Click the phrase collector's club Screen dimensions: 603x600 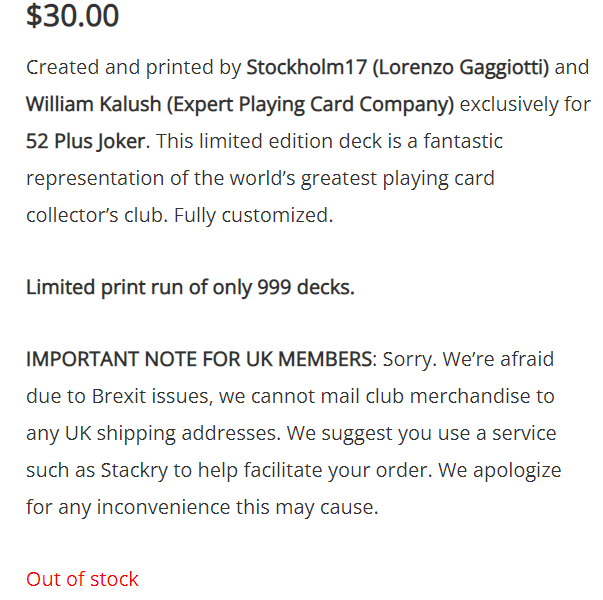tap(97, 215)
